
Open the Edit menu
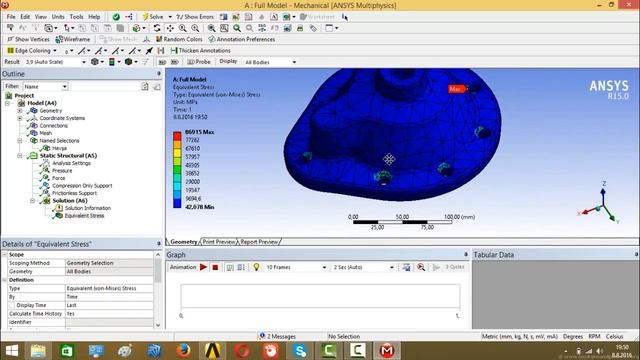tap(25, 17)
